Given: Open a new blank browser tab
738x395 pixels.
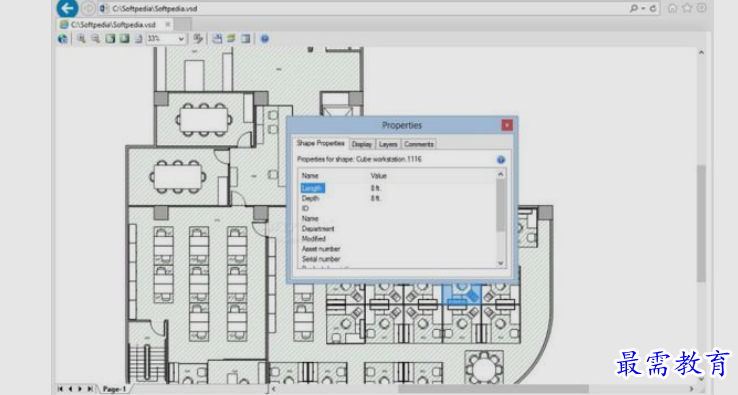Looking at the screenshot, I should pos(183,24).
